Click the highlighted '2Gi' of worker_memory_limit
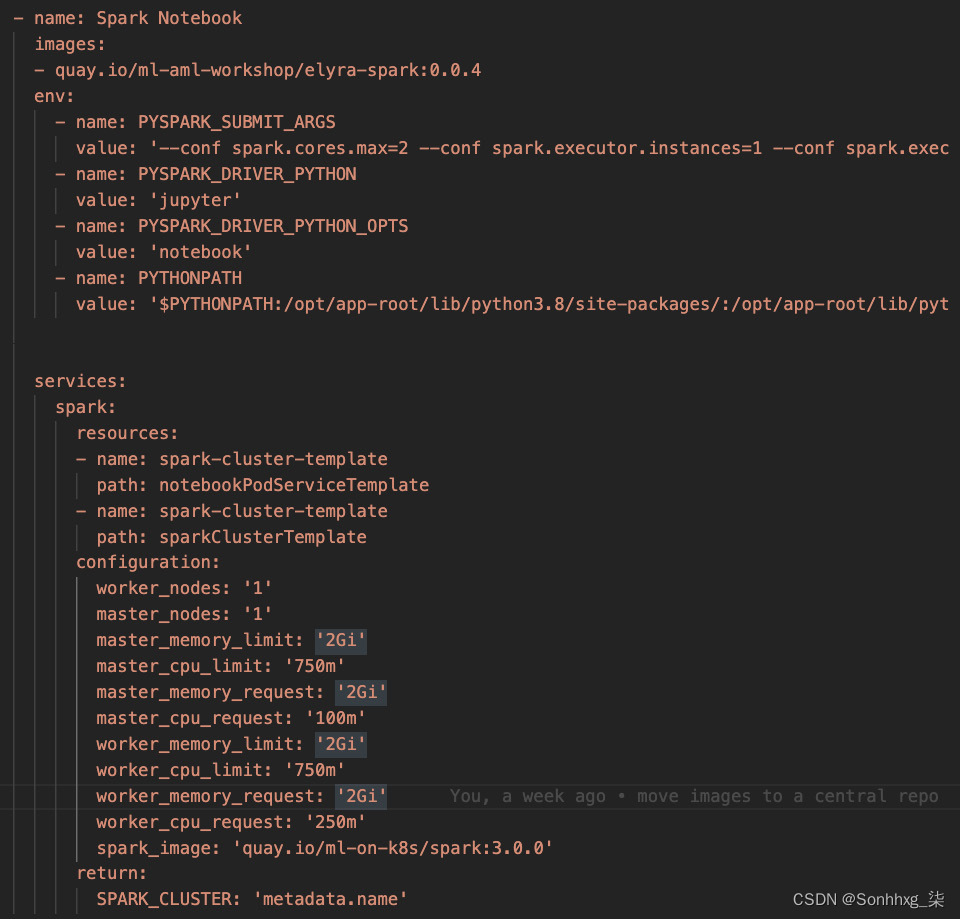 (341, 745)
